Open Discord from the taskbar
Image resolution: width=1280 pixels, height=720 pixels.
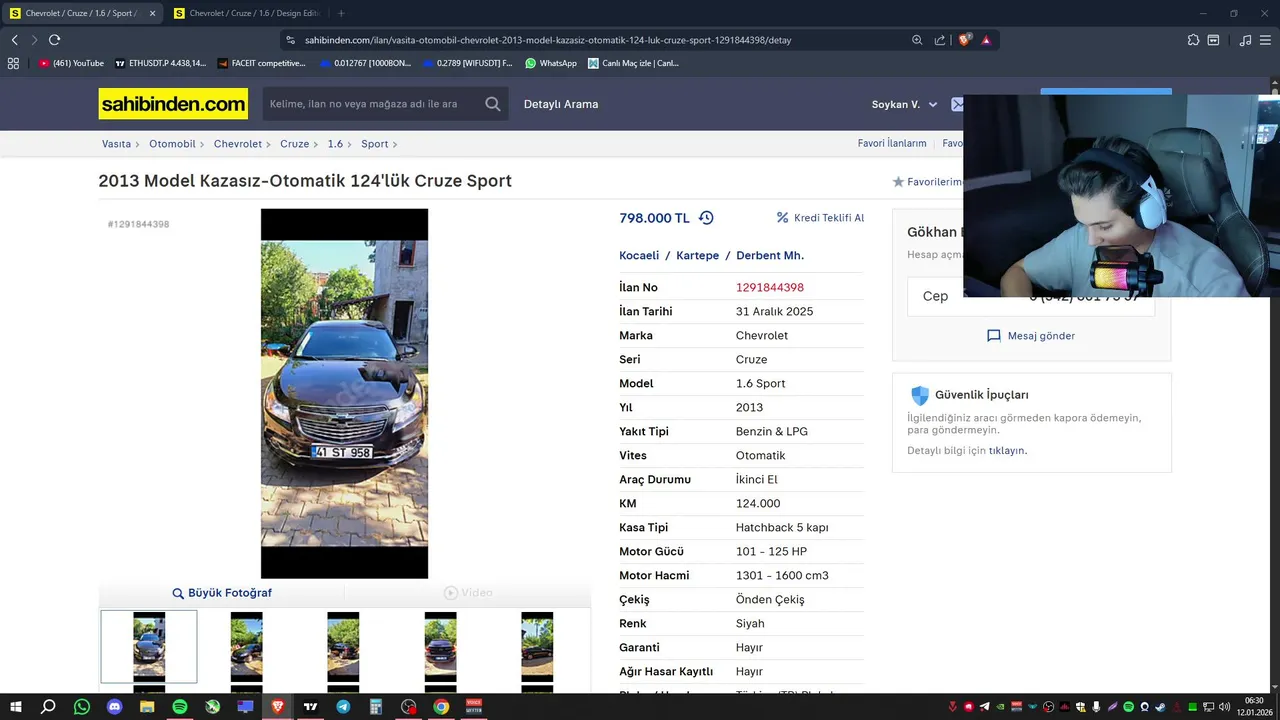point(114,707)
